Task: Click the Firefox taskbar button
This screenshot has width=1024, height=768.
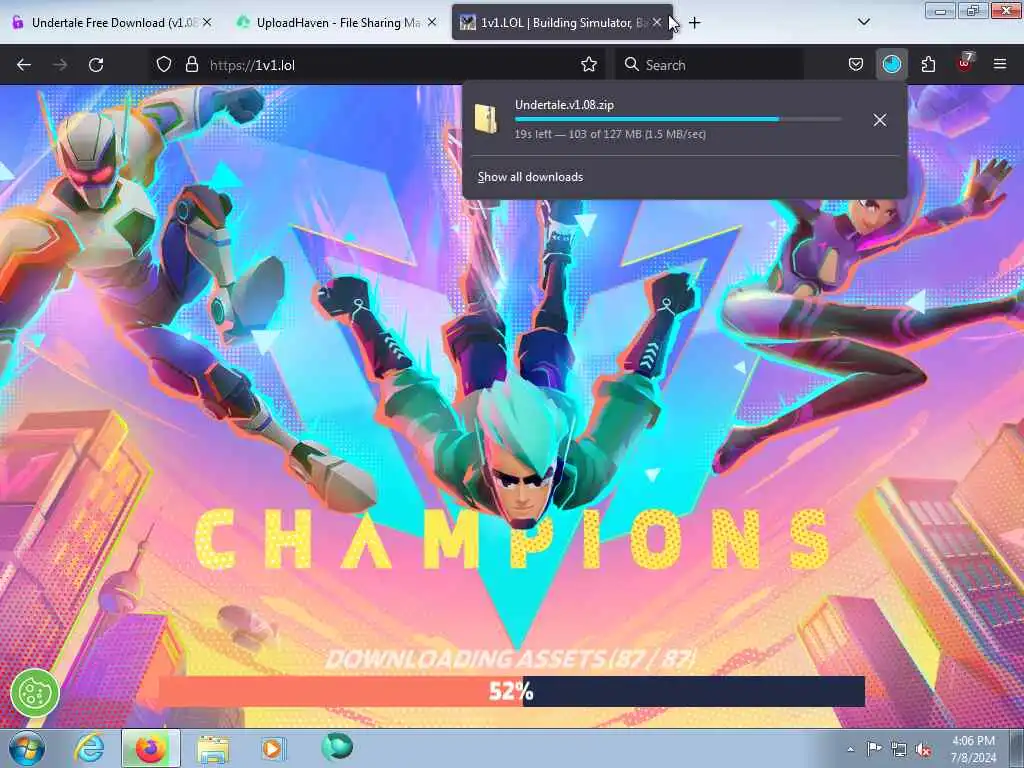Action: pos(150,748)
